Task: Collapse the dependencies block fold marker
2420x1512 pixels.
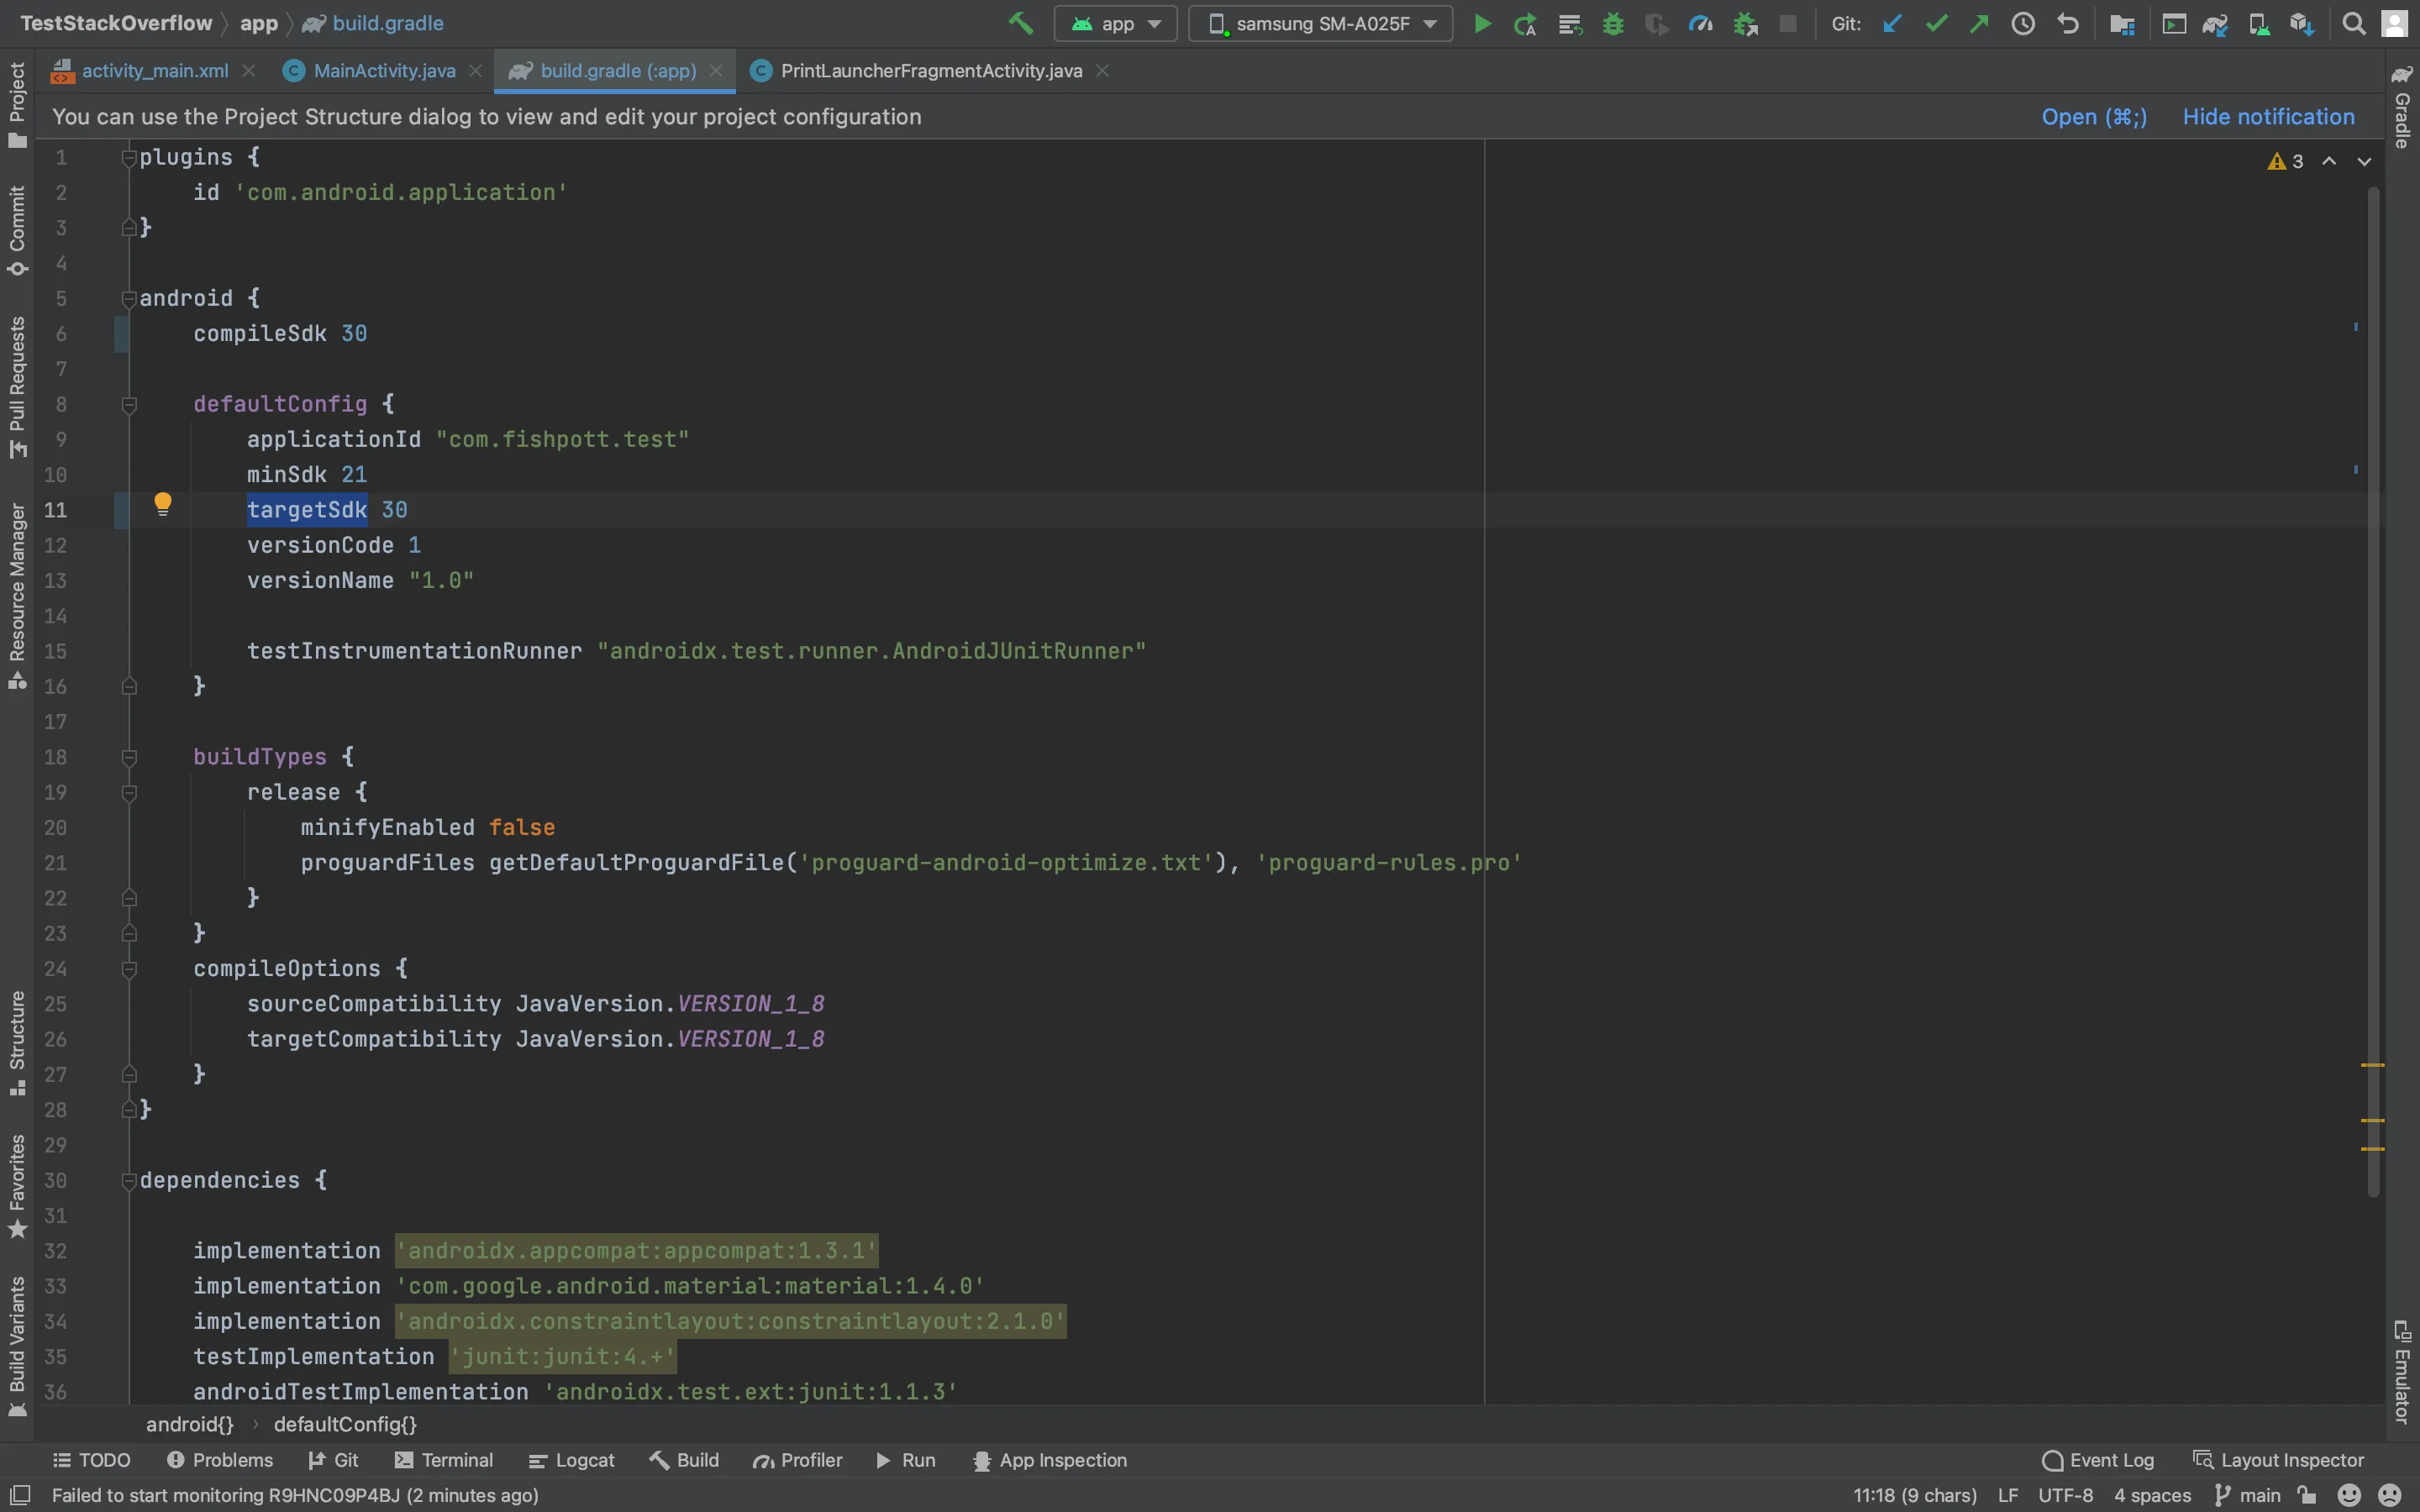Action: click(x=129, y=1181)
